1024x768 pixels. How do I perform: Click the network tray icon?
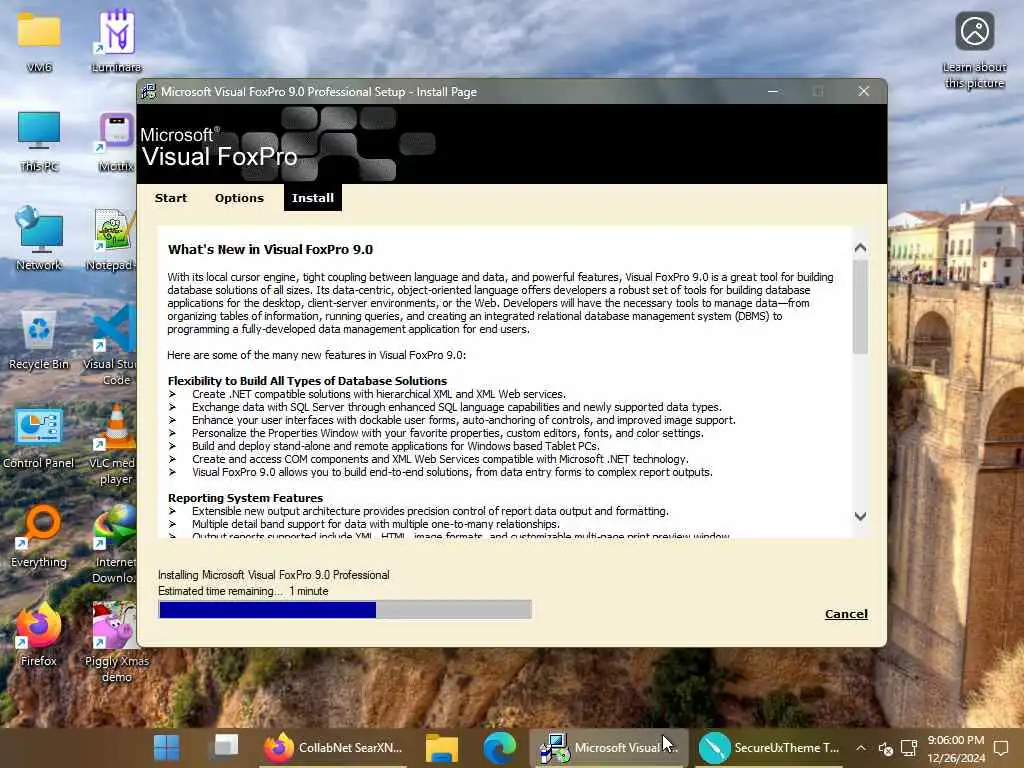[x=908, y=748]
